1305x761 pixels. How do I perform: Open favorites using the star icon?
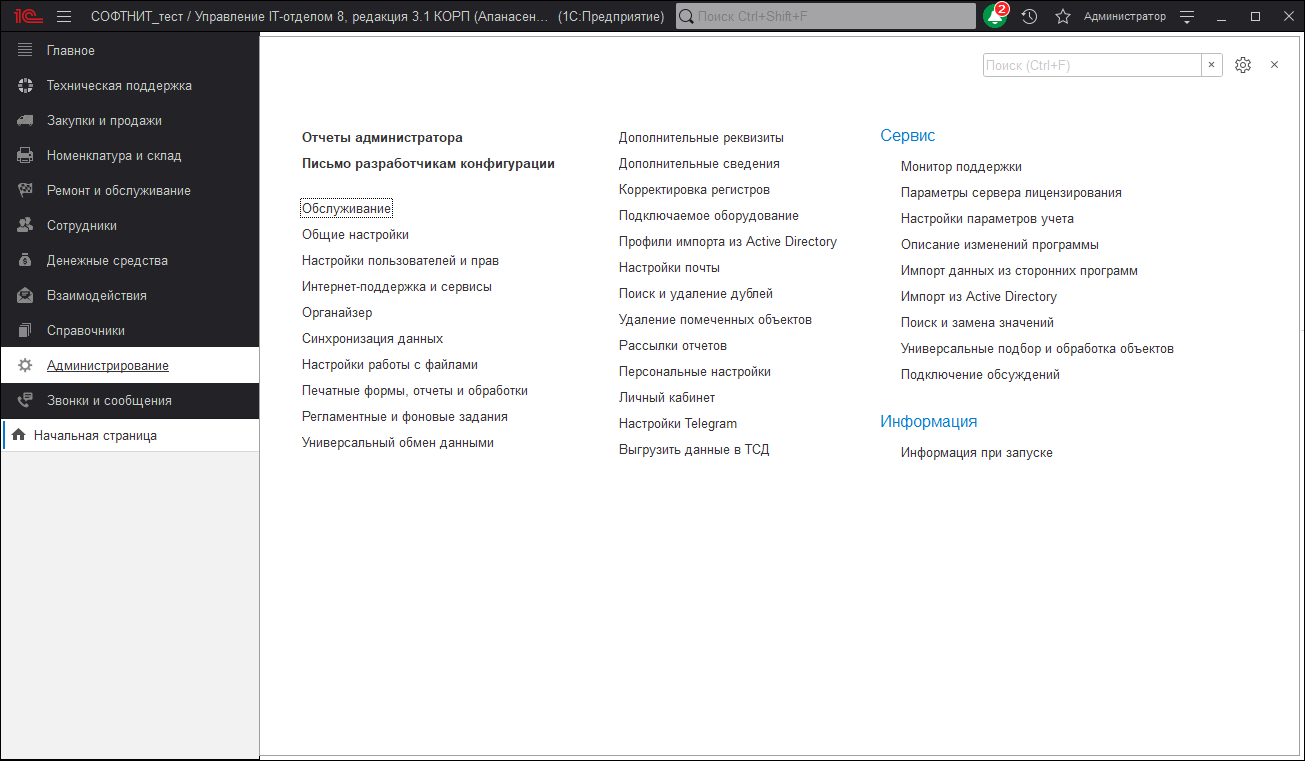1062,16
